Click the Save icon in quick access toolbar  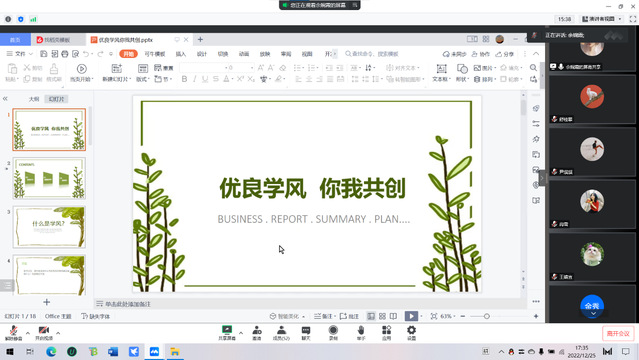[44, 54]
